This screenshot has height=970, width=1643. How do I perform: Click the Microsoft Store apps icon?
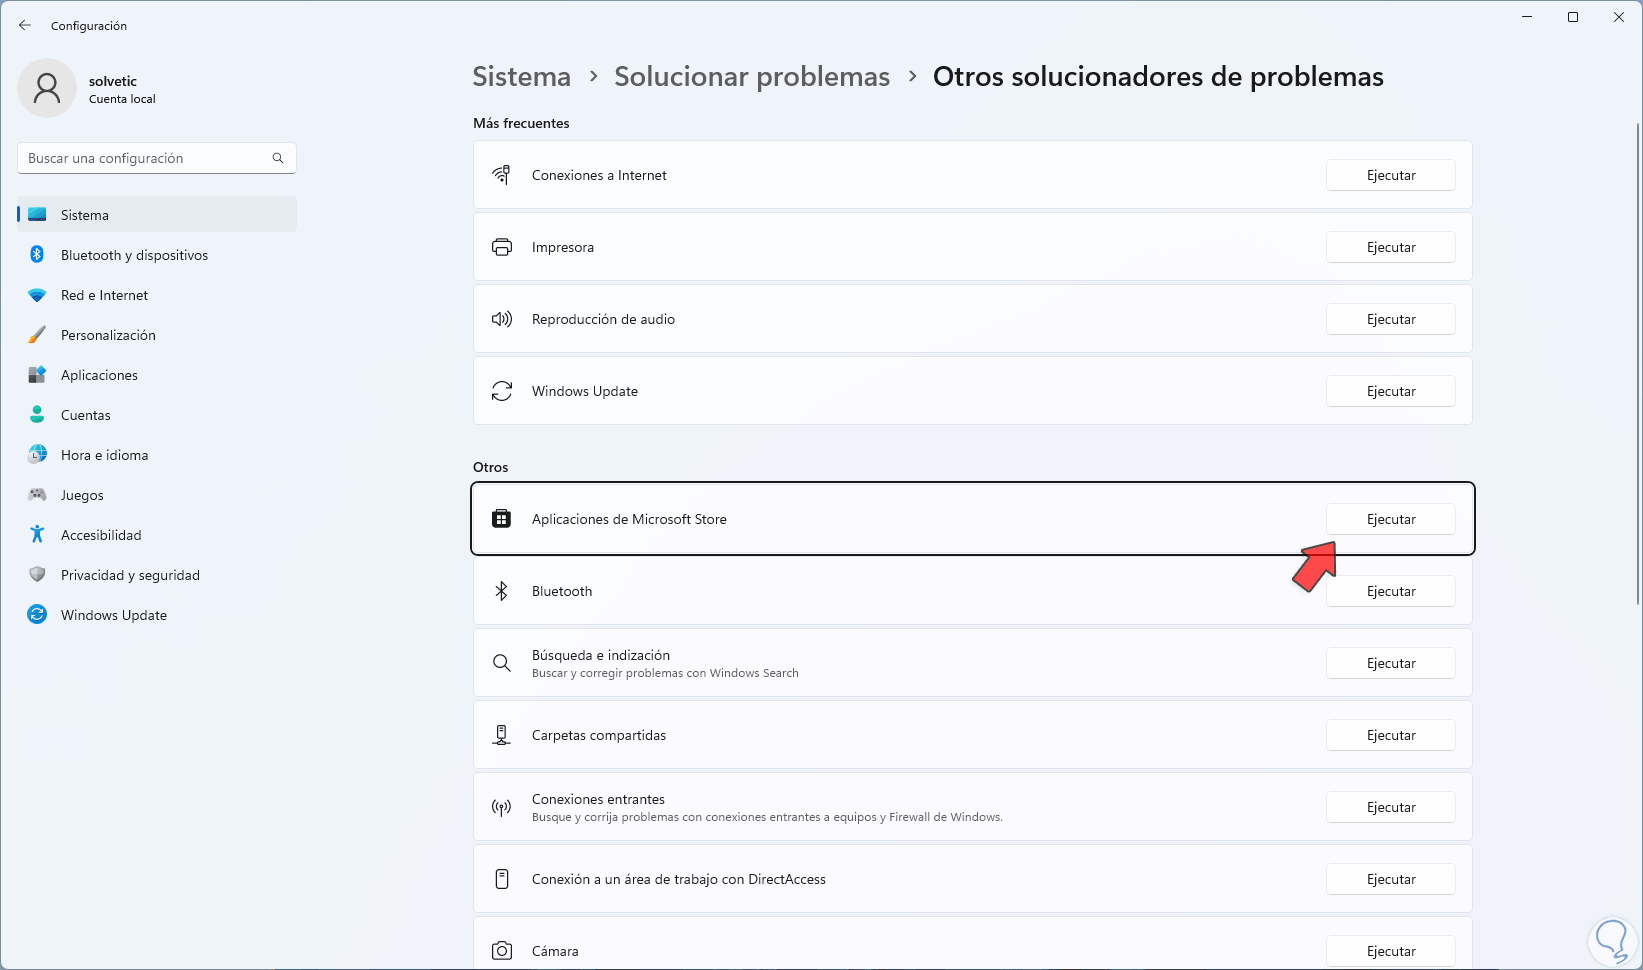(502, 519)
